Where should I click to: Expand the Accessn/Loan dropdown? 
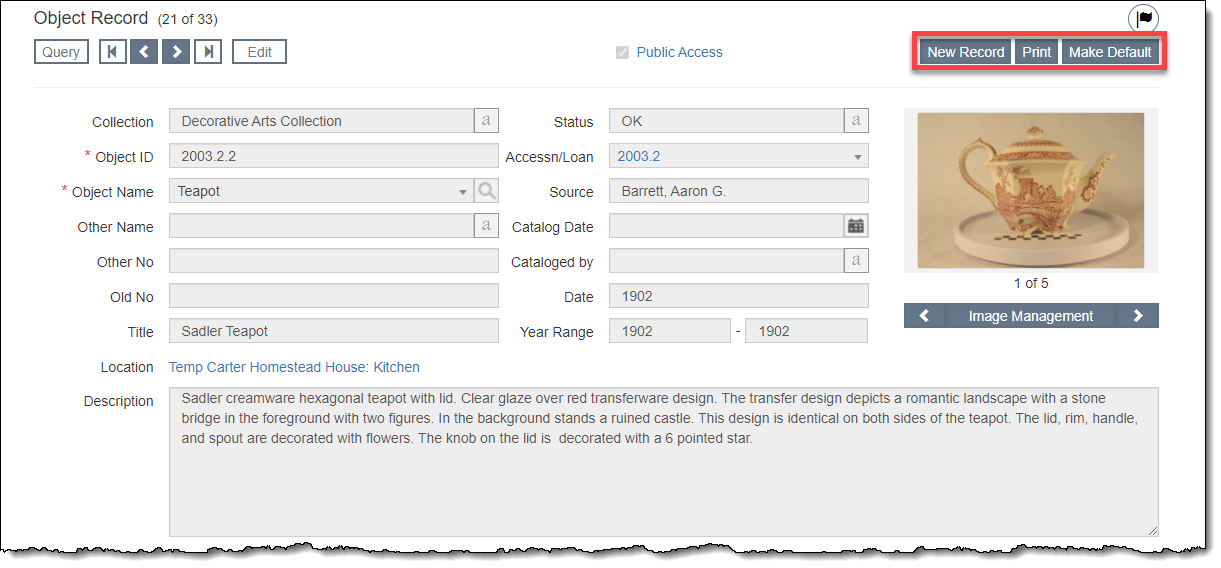pyautogui.click(x=857, y=157)
